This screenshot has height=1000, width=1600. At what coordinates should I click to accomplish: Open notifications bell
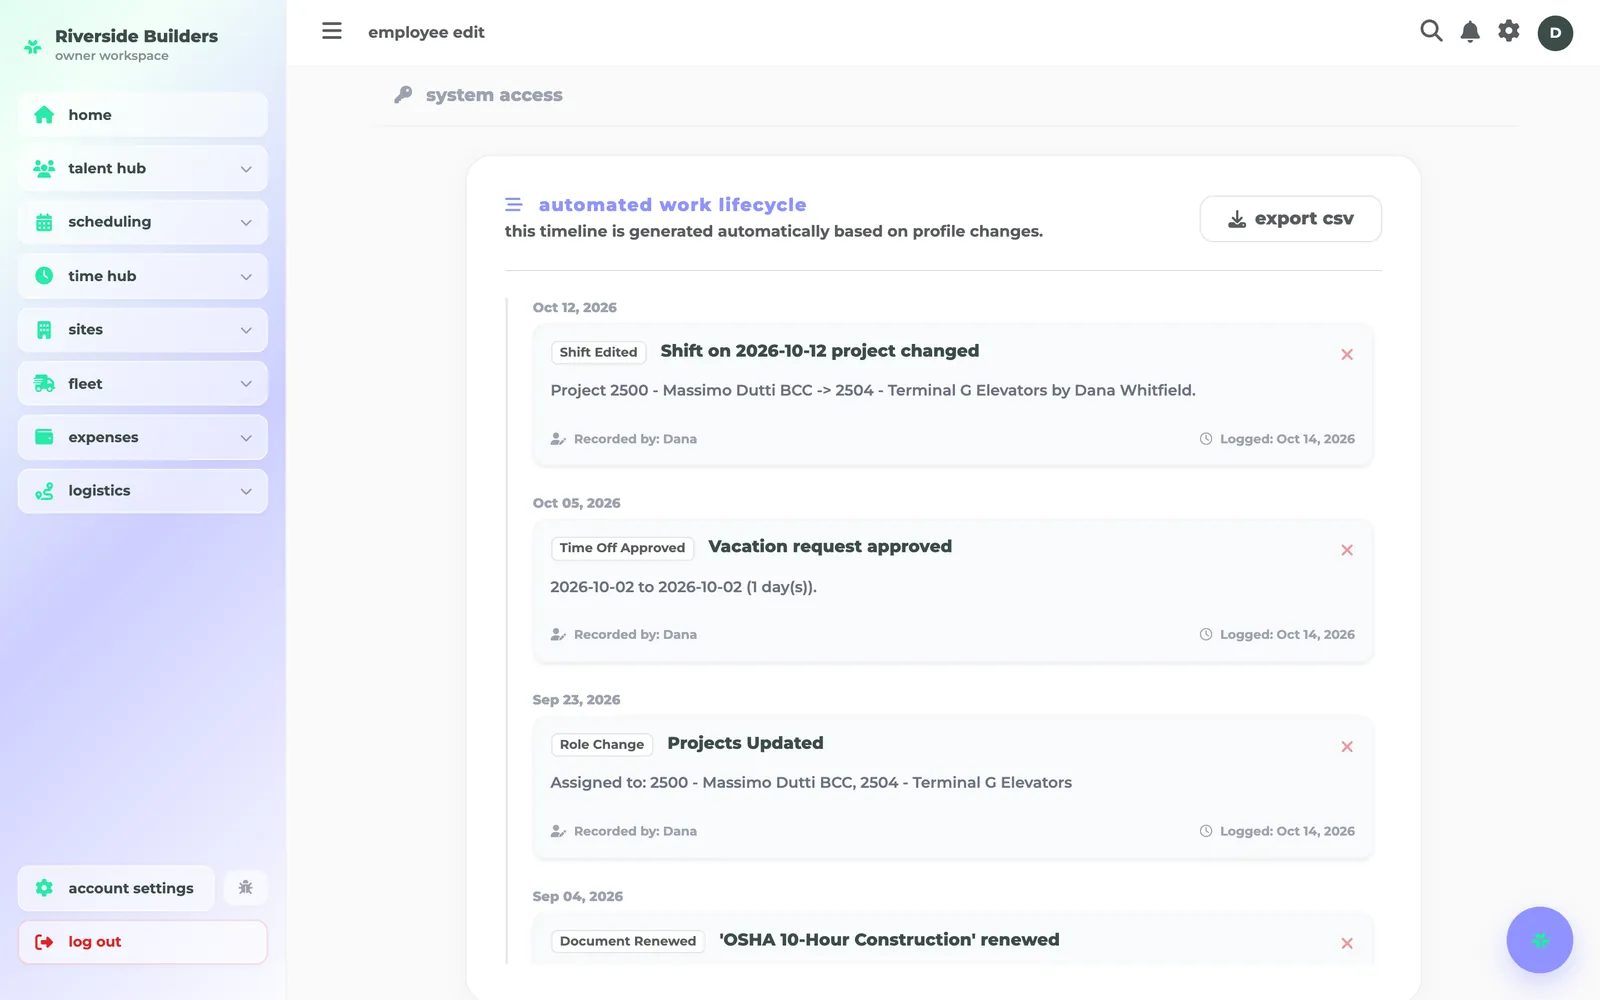pyautogui.click(x=1470, y=31)
